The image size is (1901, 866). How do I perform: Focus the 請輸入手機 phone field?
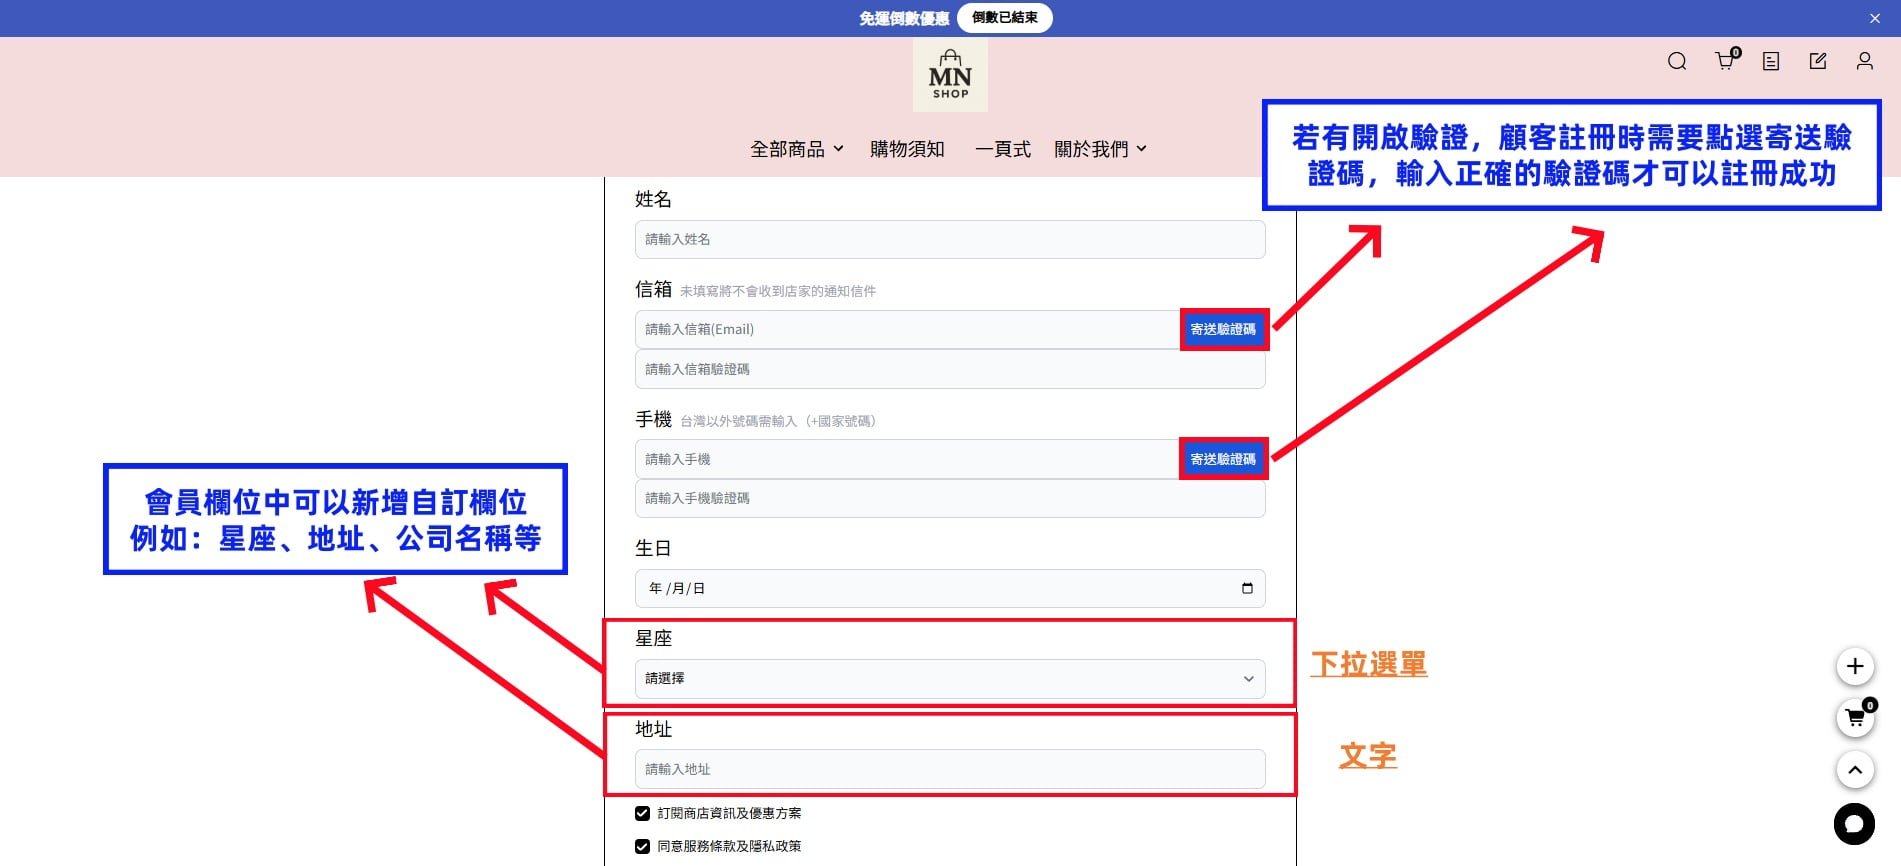click(x=907, y=459)
